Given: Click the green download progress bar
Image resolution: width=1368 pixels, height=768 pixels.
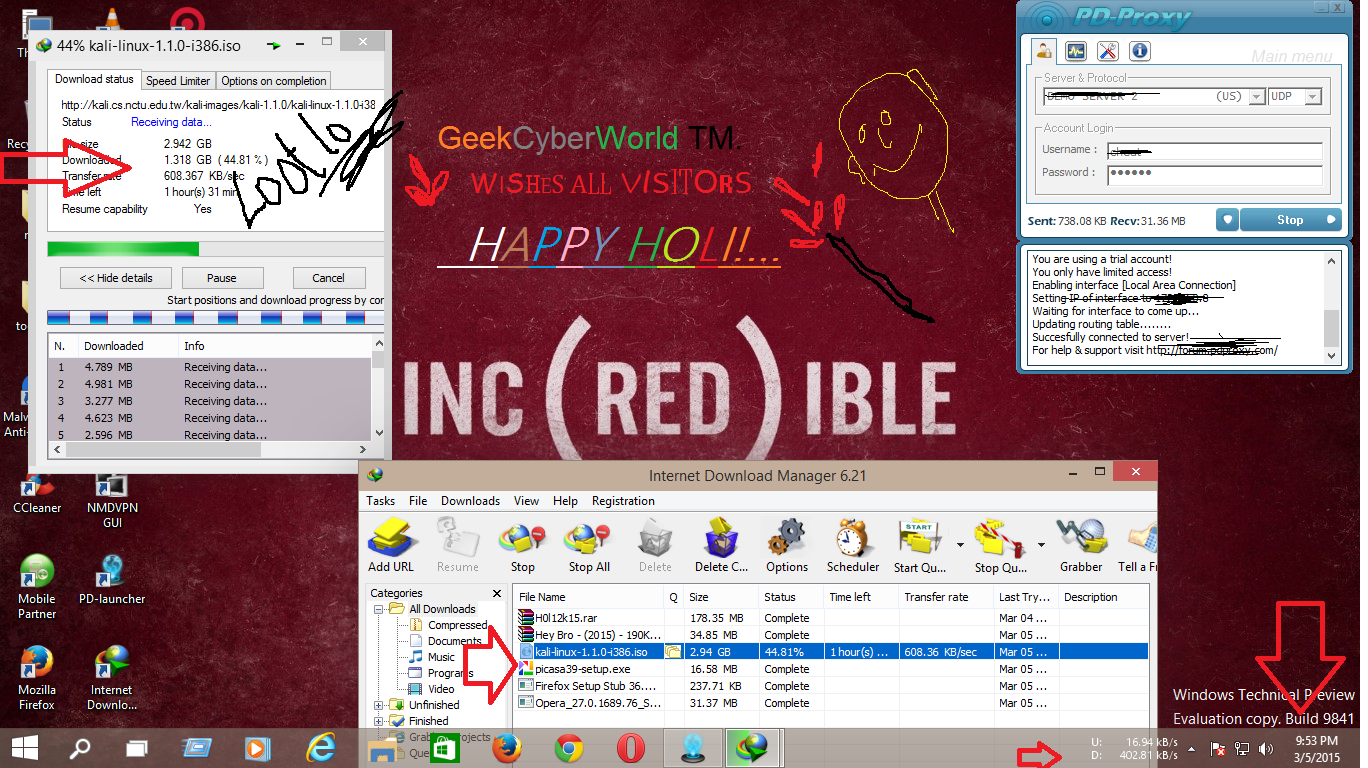Looking at the screenshot, I should coord(215,249).
